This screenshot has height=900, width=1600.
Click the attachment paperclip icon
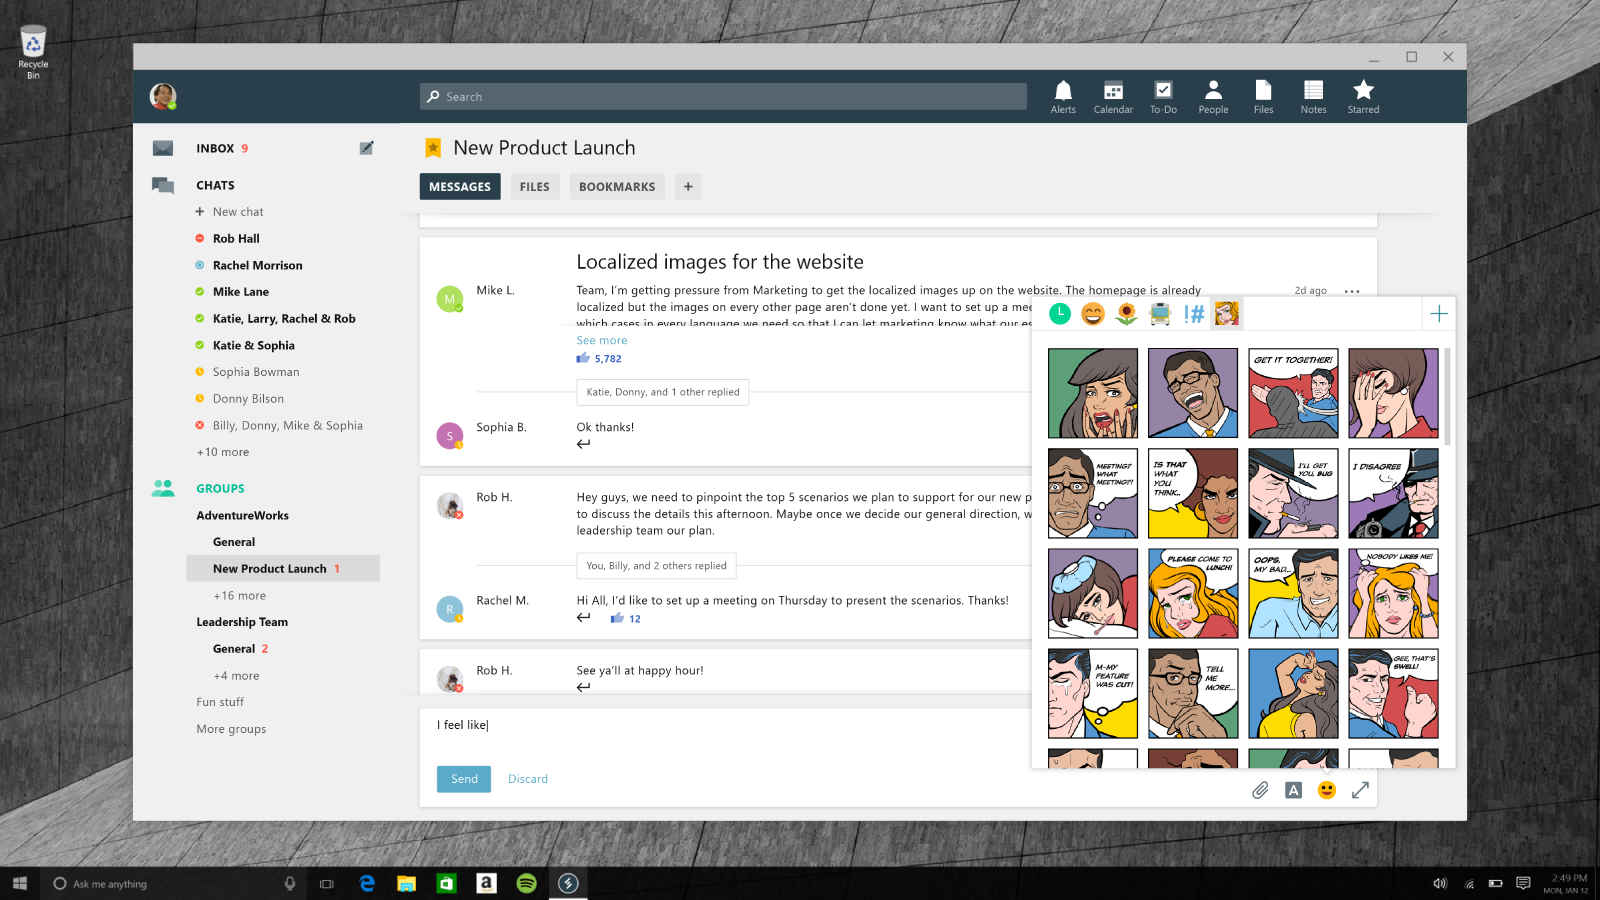tap(1260, 790)
